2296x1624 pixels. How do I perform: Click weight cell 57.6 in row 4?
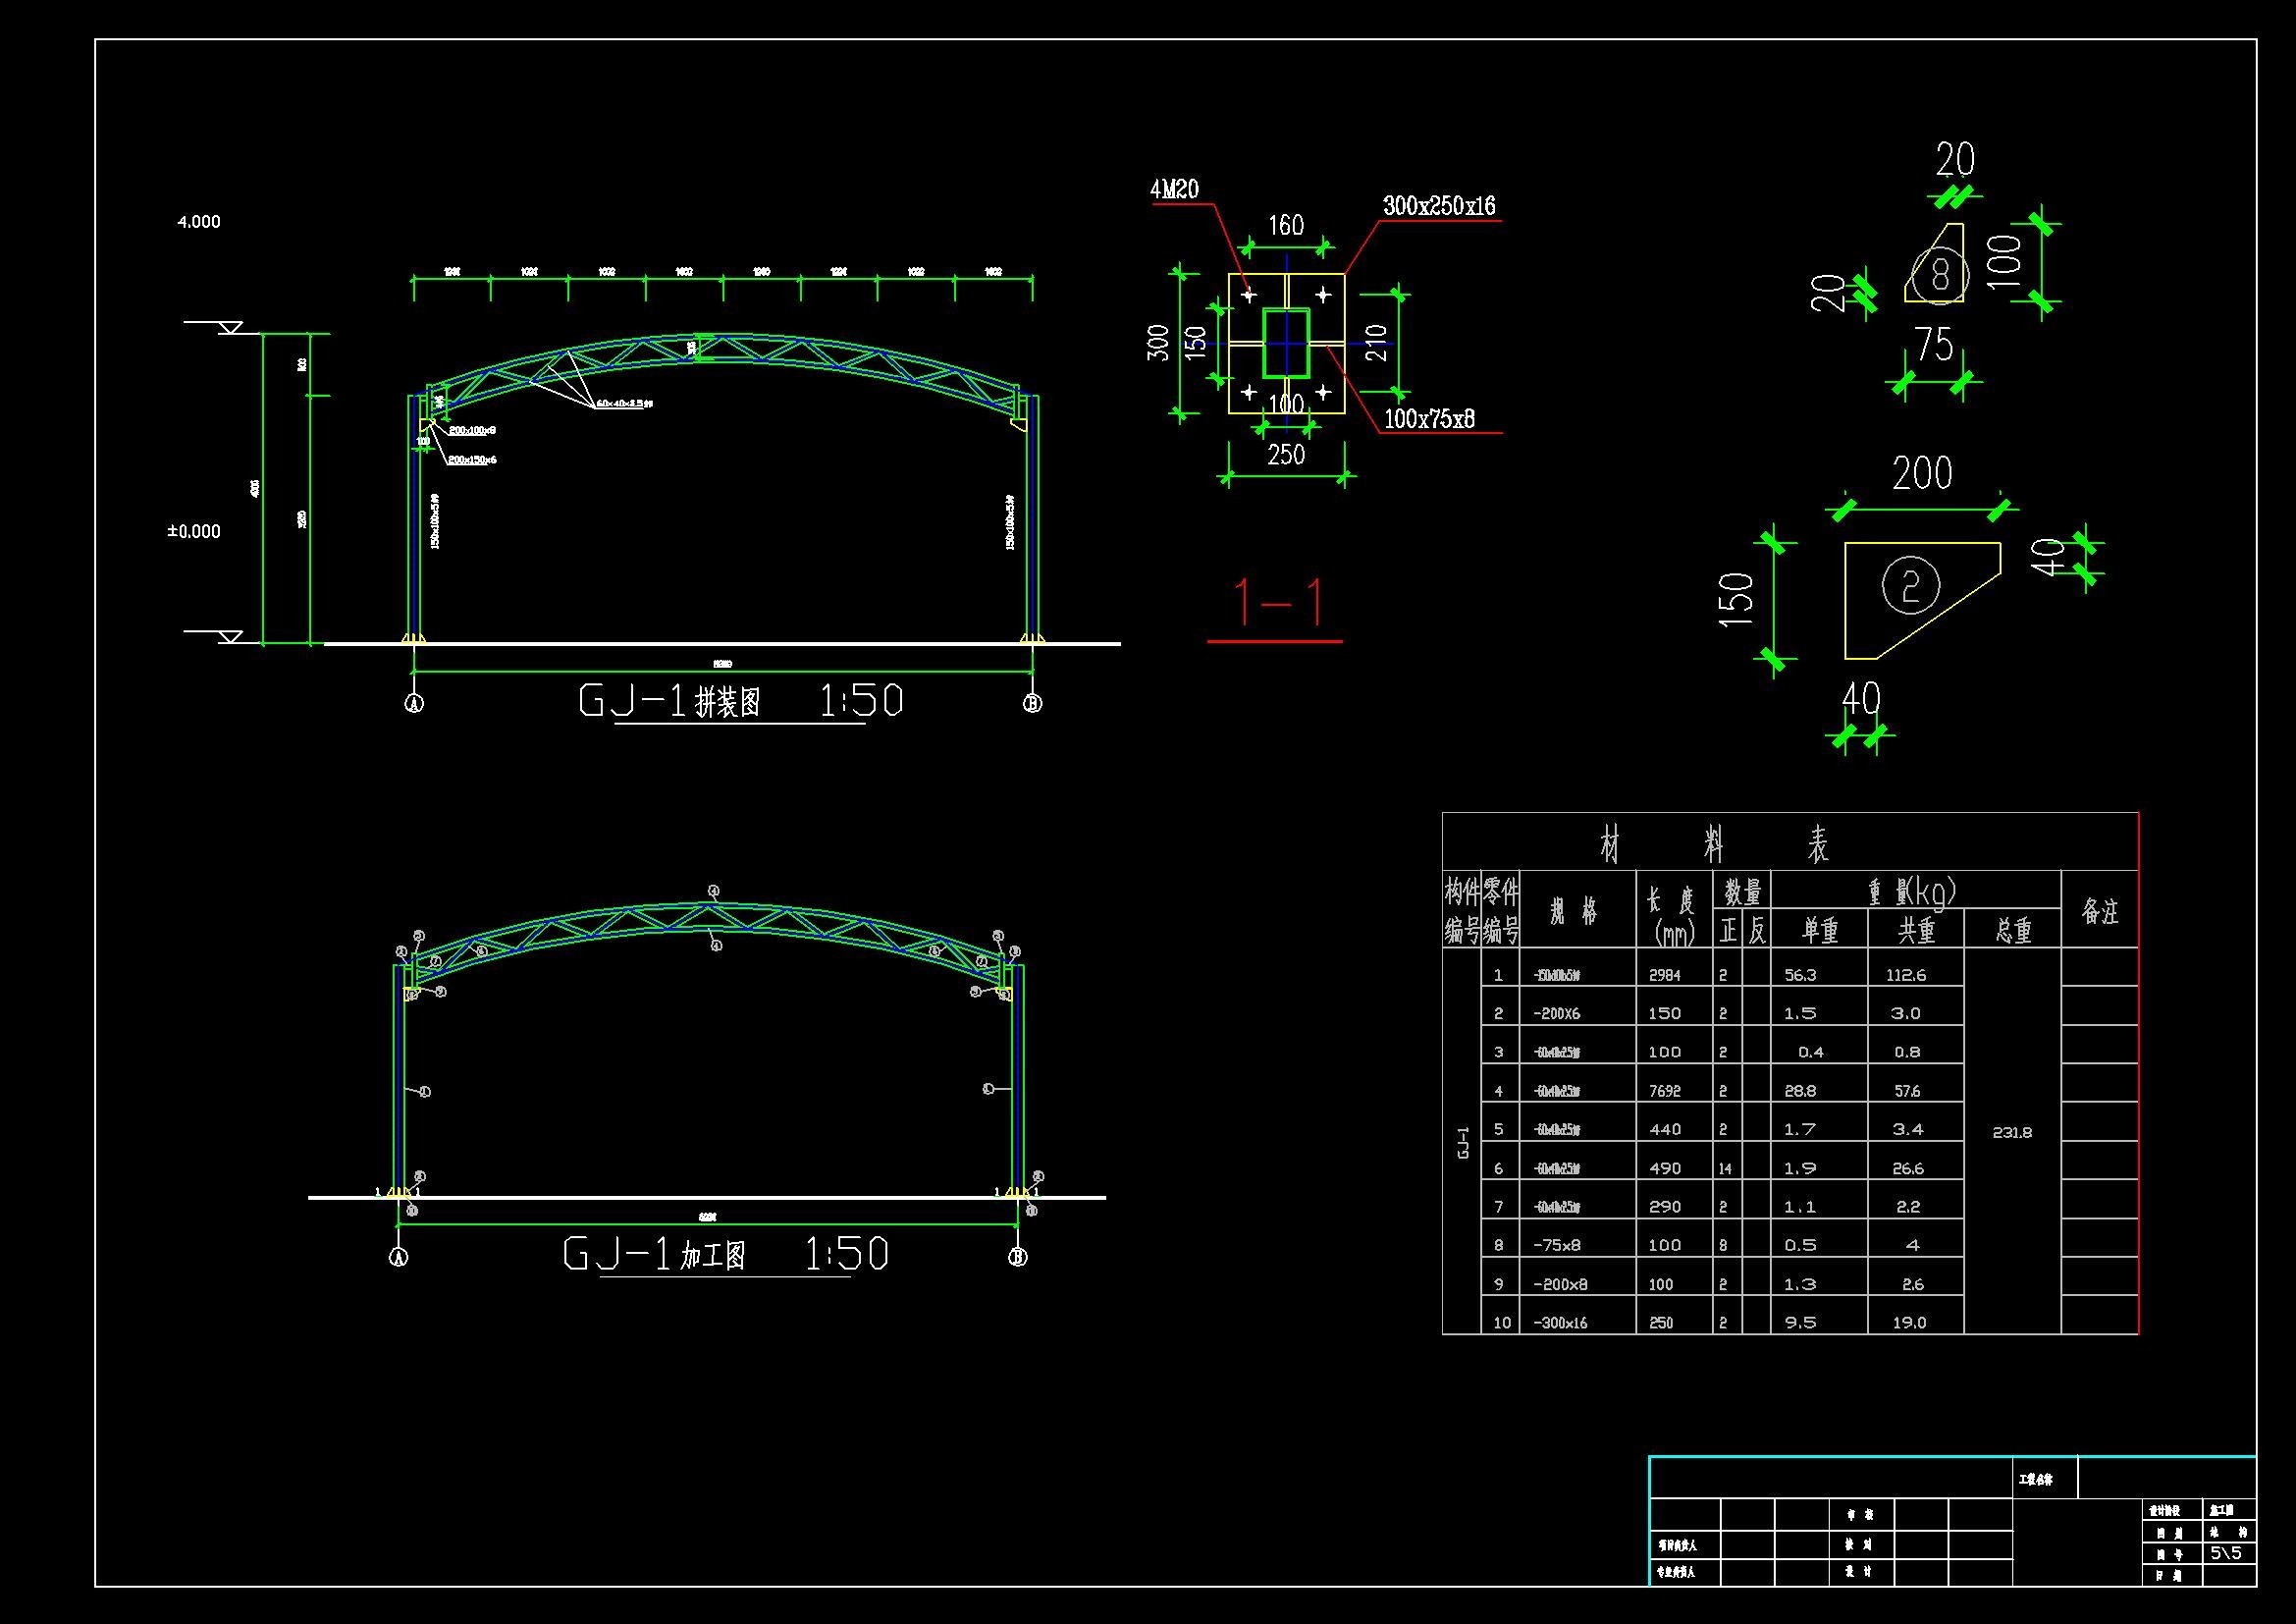tap(1907, 1091)
